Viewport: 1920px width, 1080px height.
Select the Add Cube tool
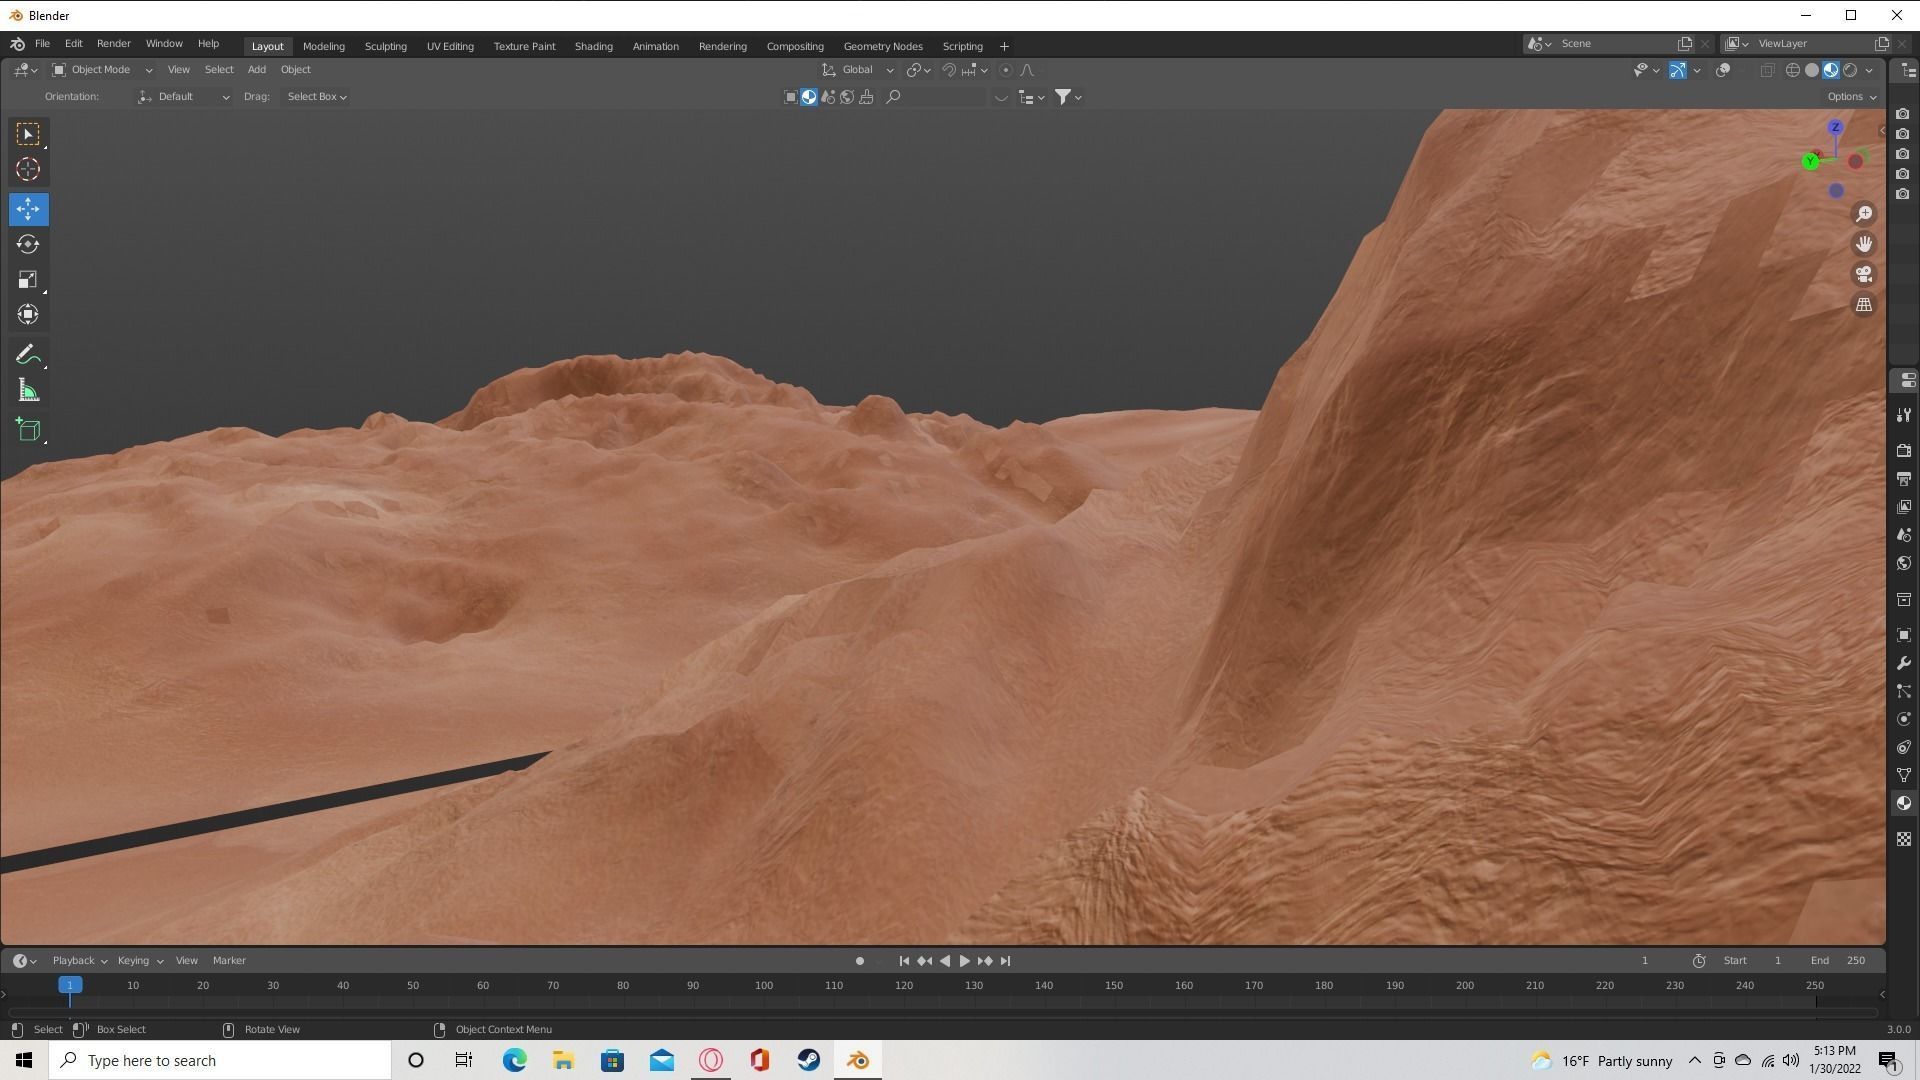[28, 430]
